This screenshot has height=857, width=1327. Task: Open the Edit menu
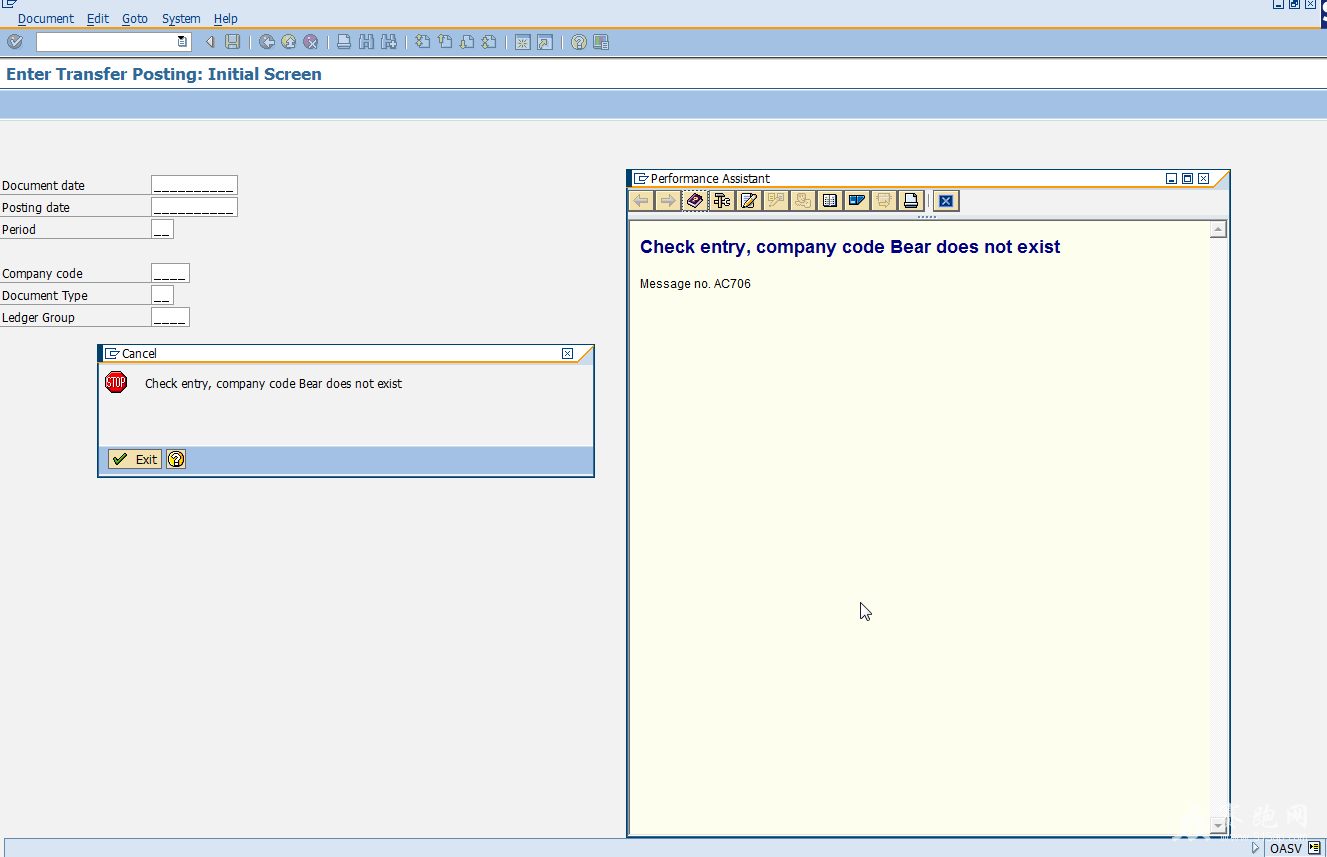(x=98, y=18)
